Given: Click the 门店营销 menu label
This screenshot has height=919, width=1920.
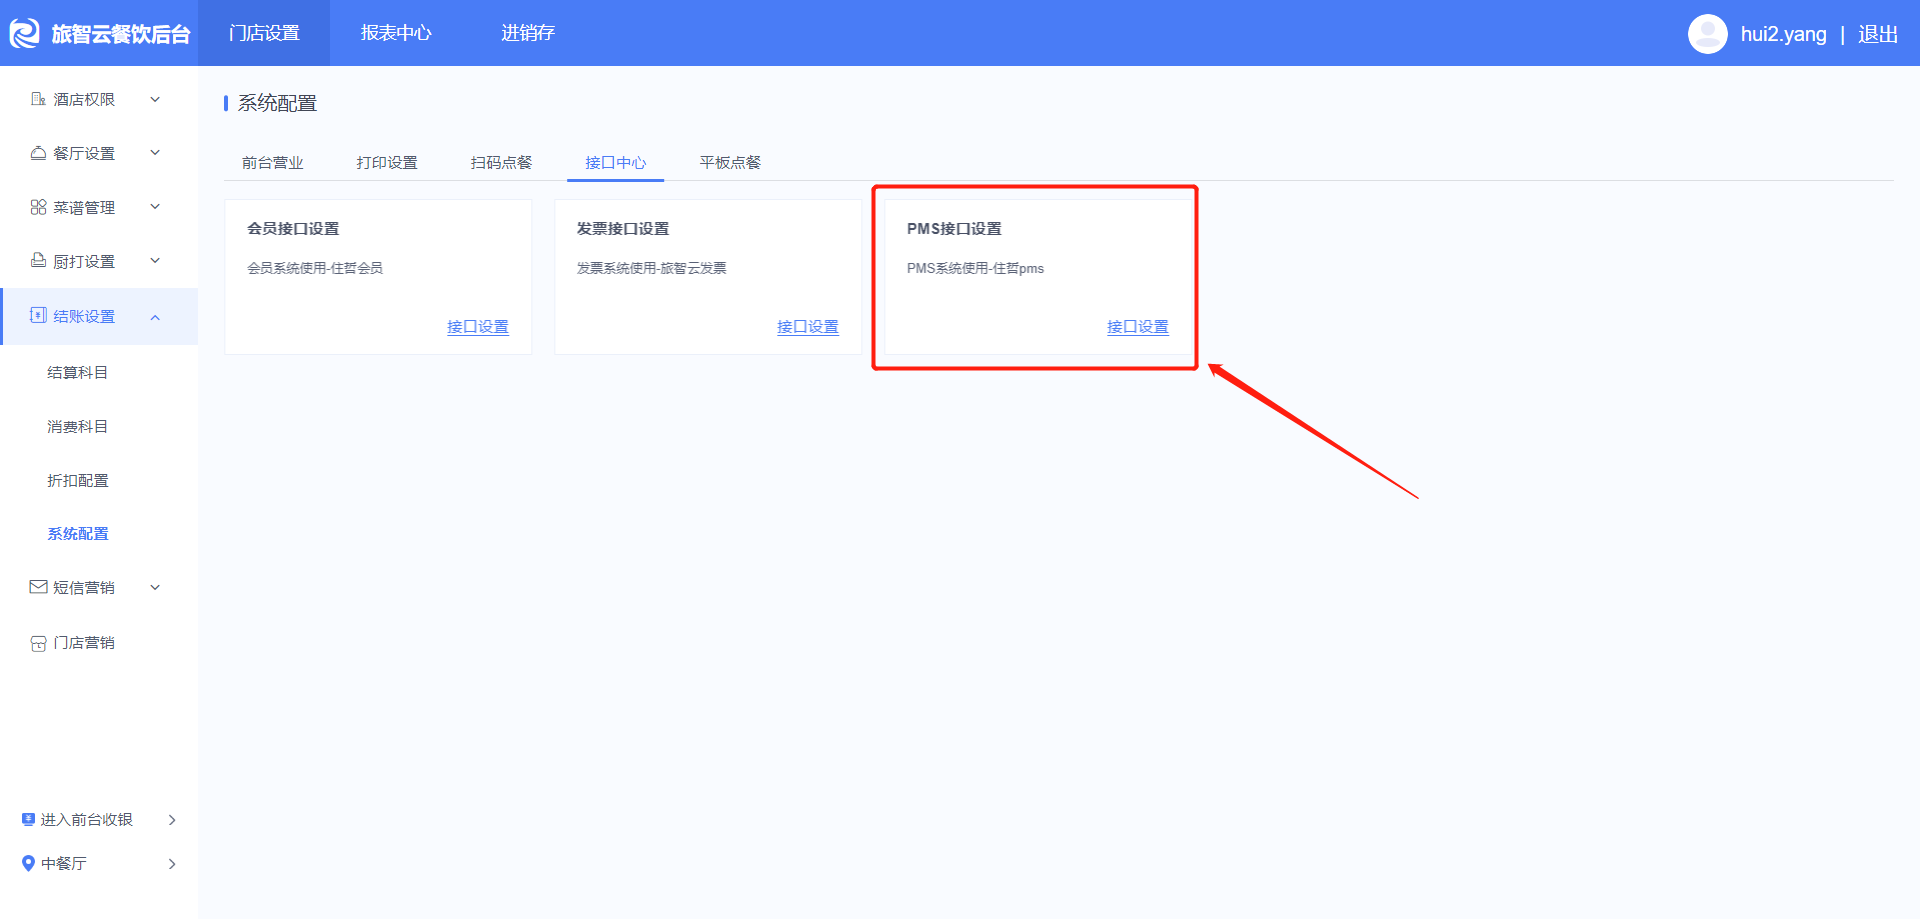Looking at the screenshot, I should coord(84,643).
